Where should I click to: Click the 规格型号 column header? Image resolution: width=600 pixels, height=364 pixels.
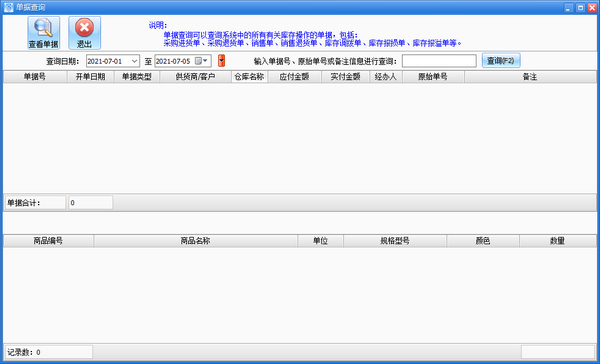click(395, 241)
